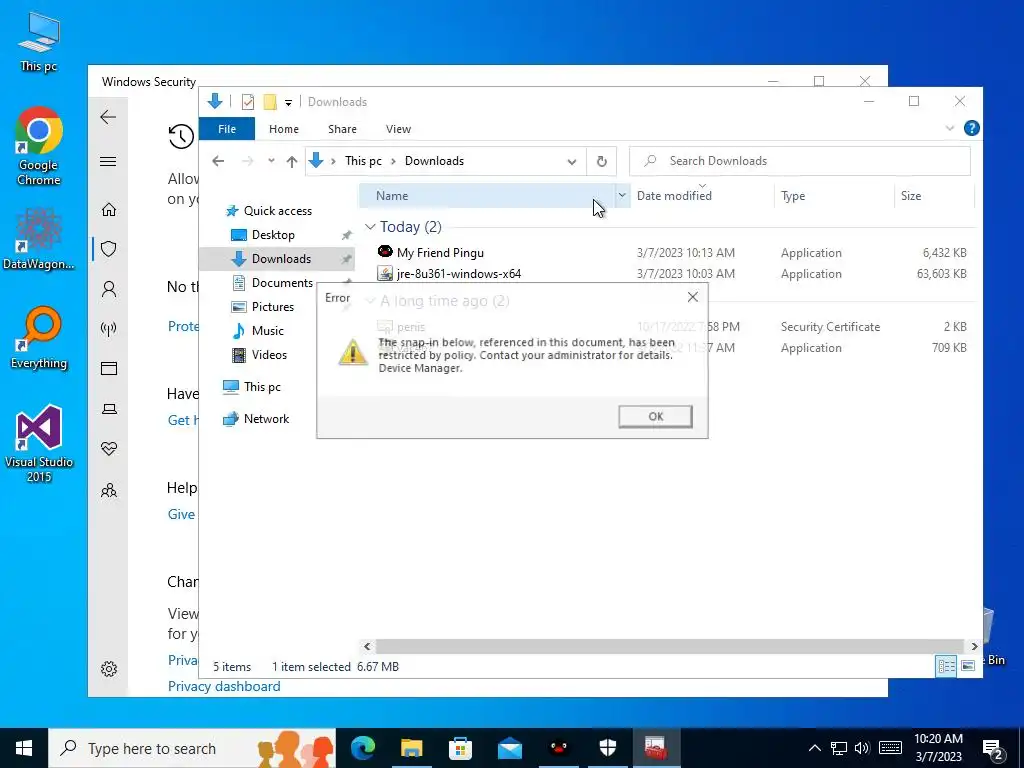Open the Visual Studio 2015 shortcut

pos(39,443)
